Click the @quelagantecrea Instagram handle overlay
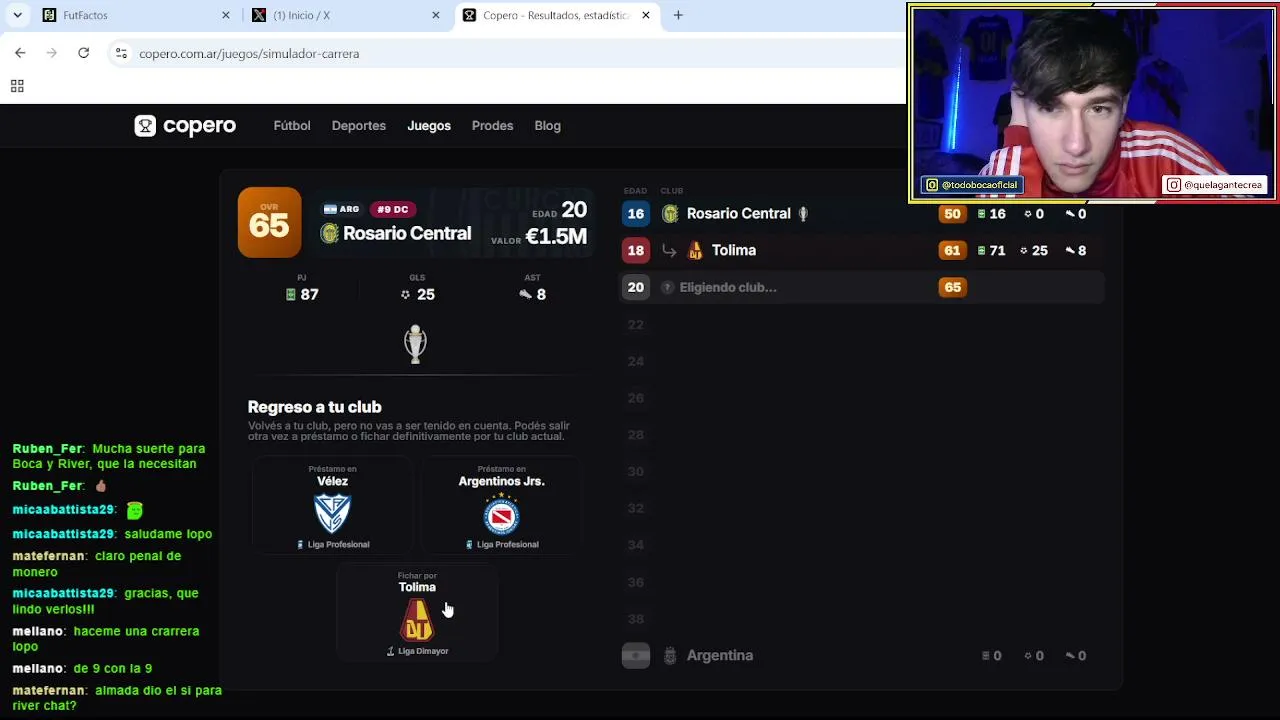 click(1215, 185)
